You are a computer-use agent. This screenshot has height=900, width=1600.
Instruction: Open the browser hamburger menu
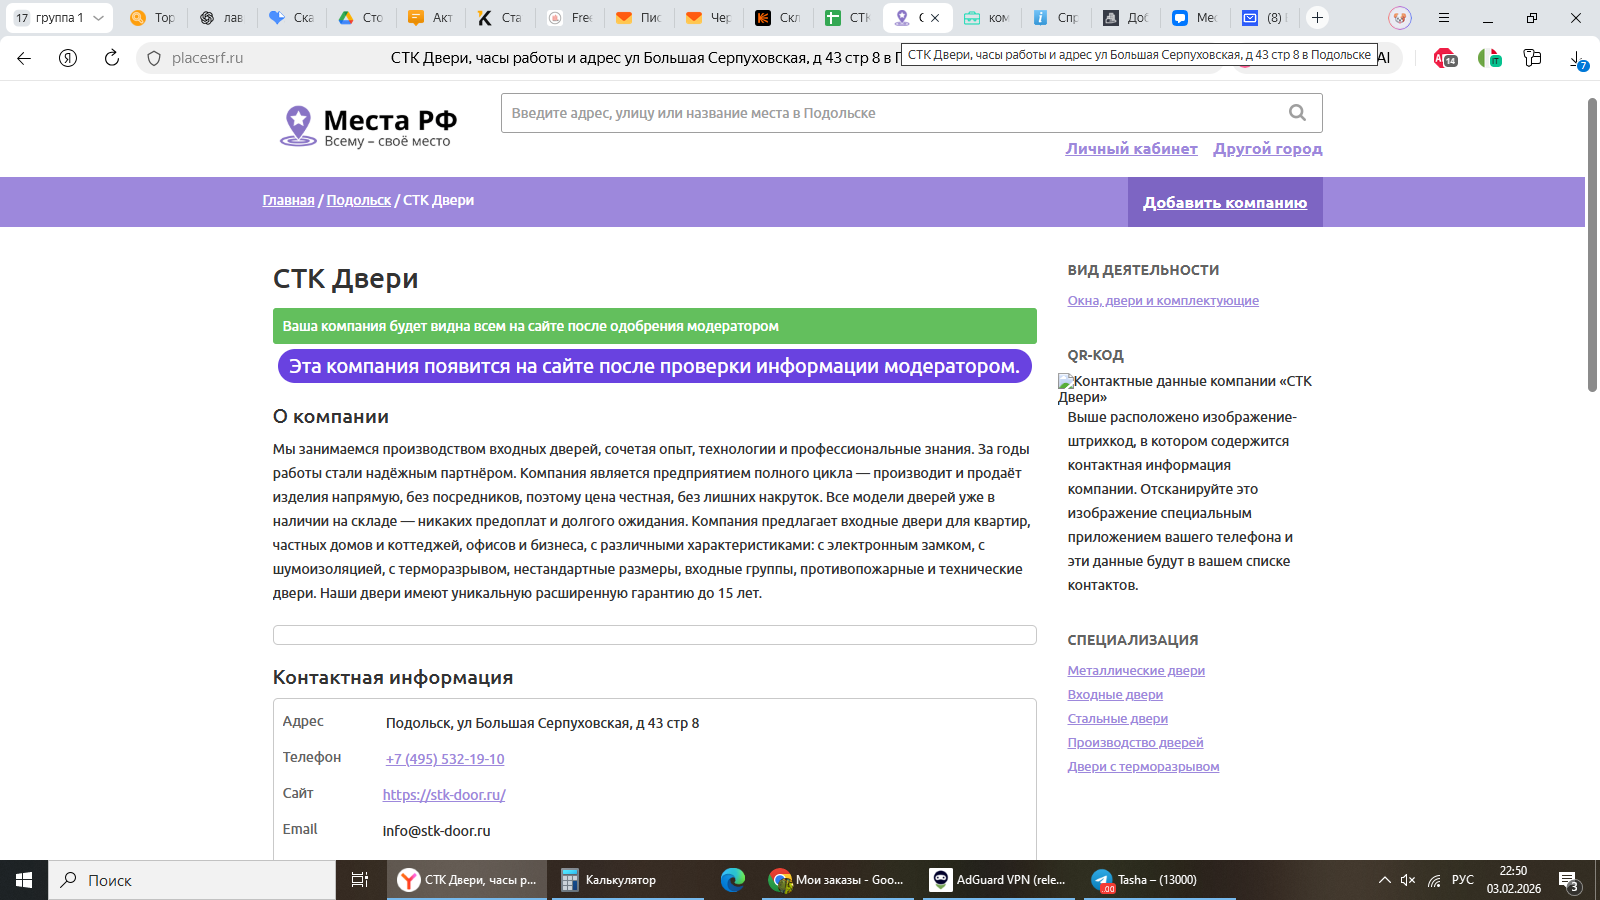pos(1443,17)
